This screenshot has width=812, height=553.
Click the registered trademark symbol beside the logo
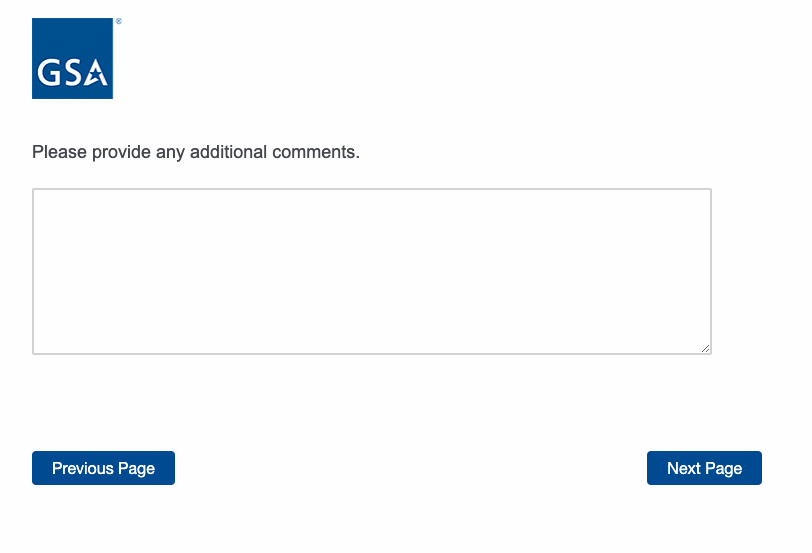(118, 21)
